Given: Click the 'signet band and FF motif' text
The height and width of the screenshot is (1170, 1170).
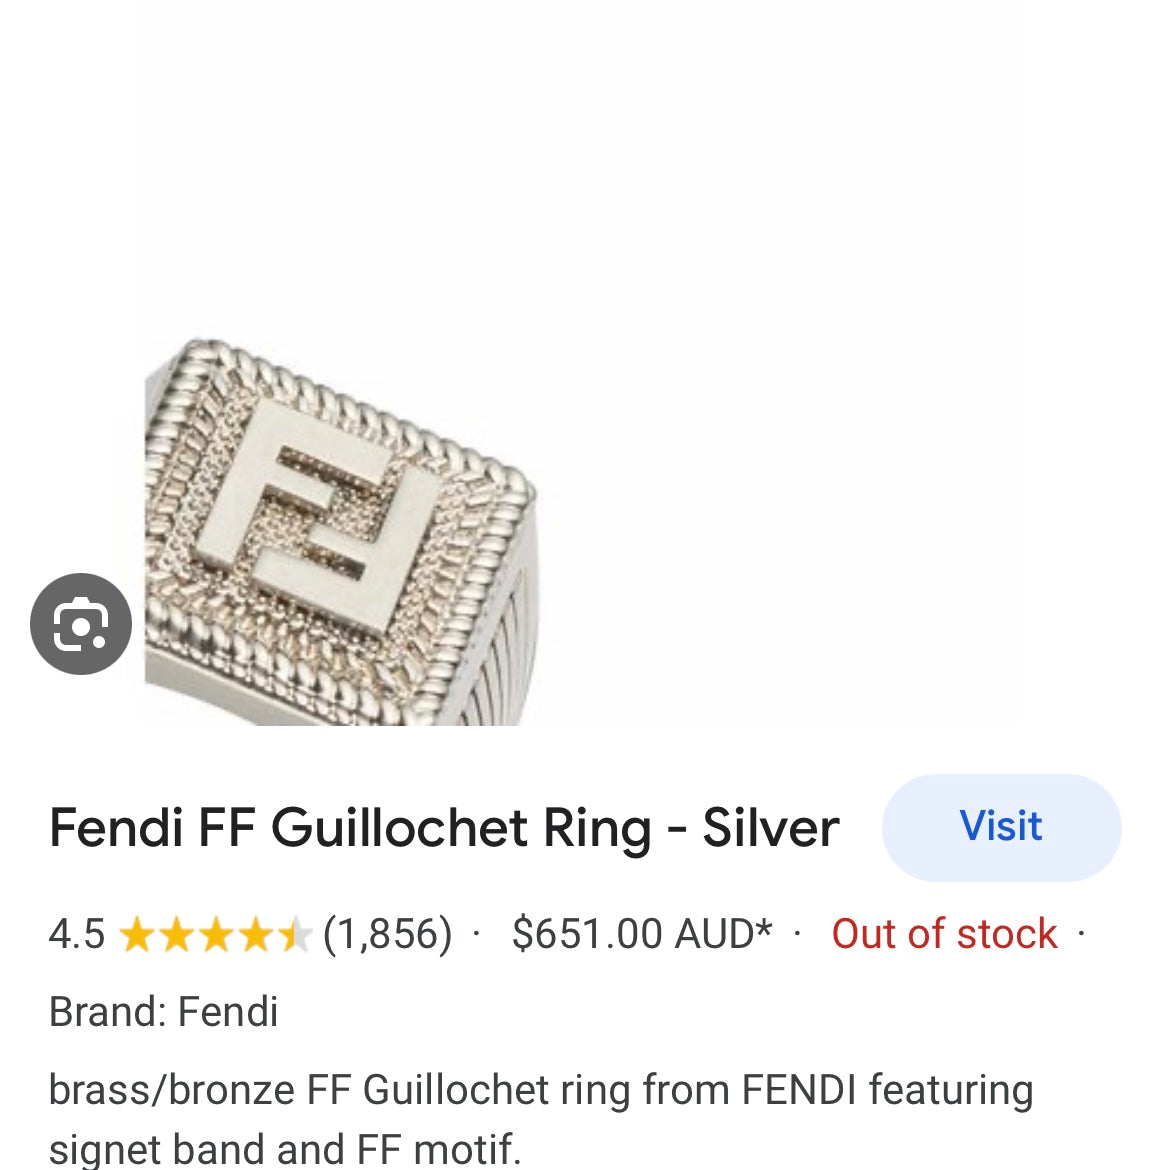Looking at the screenshot, I should pyautogui.click(x=285, y=1150).
